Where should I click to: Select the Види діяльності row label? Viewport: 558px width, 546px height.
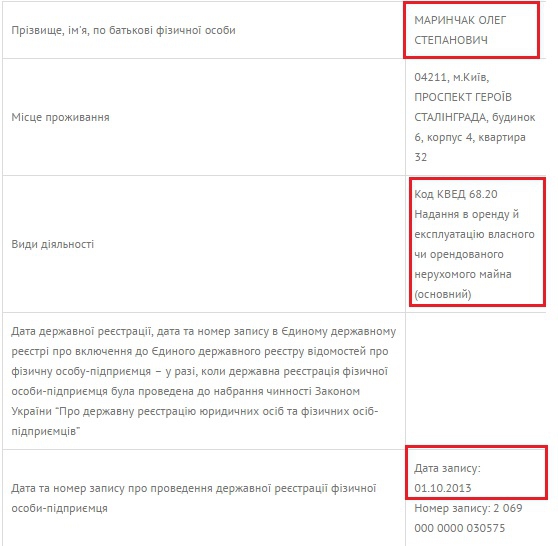click(x=53, y=244)
